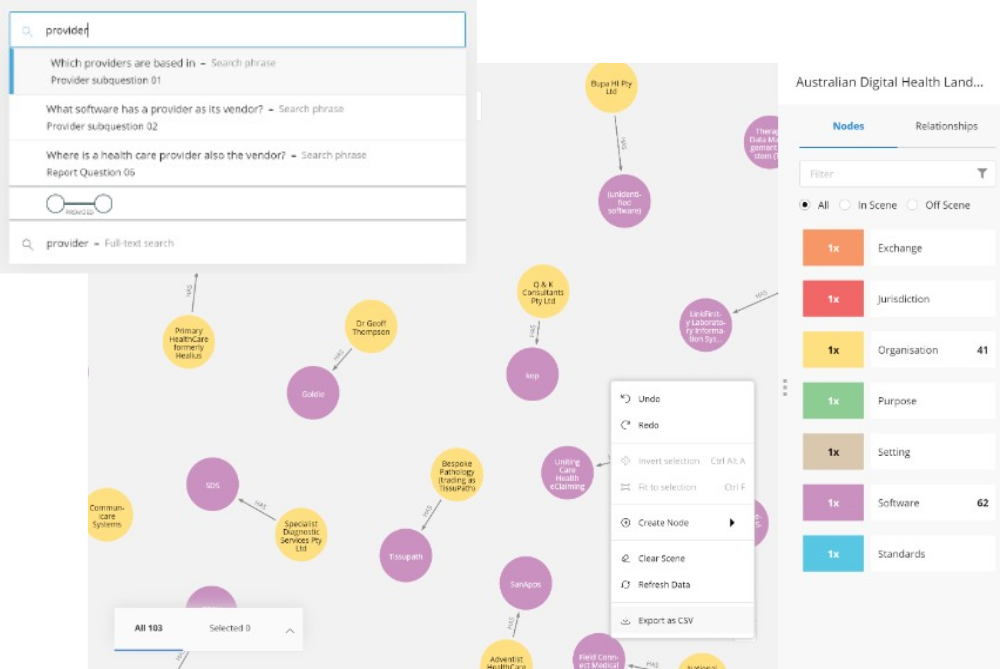Screen dimensions: 1000x669
Task: Select the Bupa HI Pty Ltd node
Action: [x=611, y=87]
